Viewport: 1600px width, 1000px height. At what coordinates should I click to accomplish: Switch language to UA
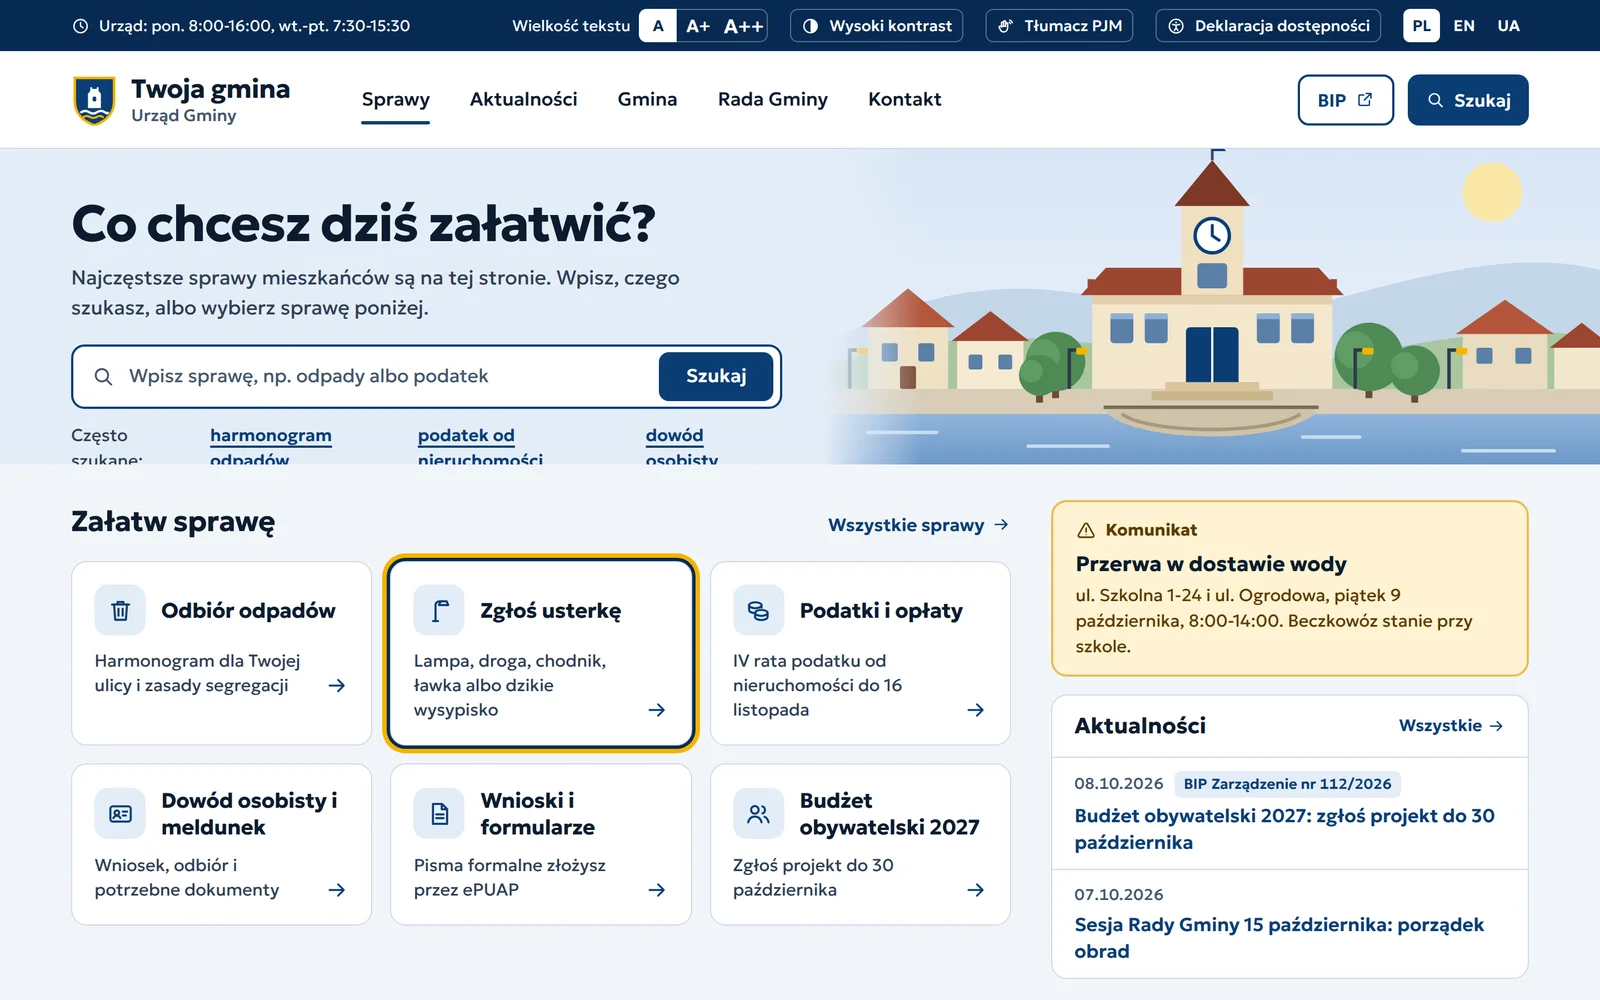pos(1509,26)
